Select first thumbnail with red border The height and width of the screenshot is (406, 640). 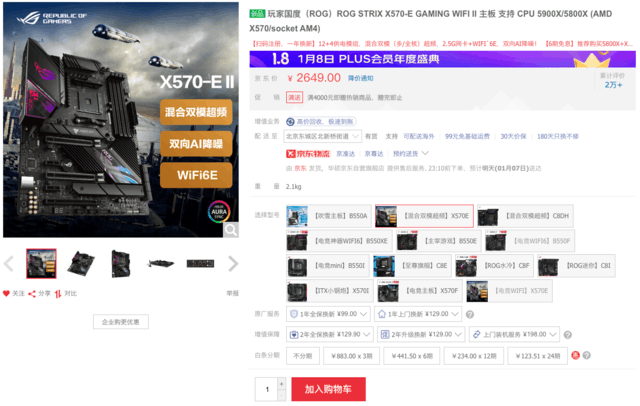(41, 264)
